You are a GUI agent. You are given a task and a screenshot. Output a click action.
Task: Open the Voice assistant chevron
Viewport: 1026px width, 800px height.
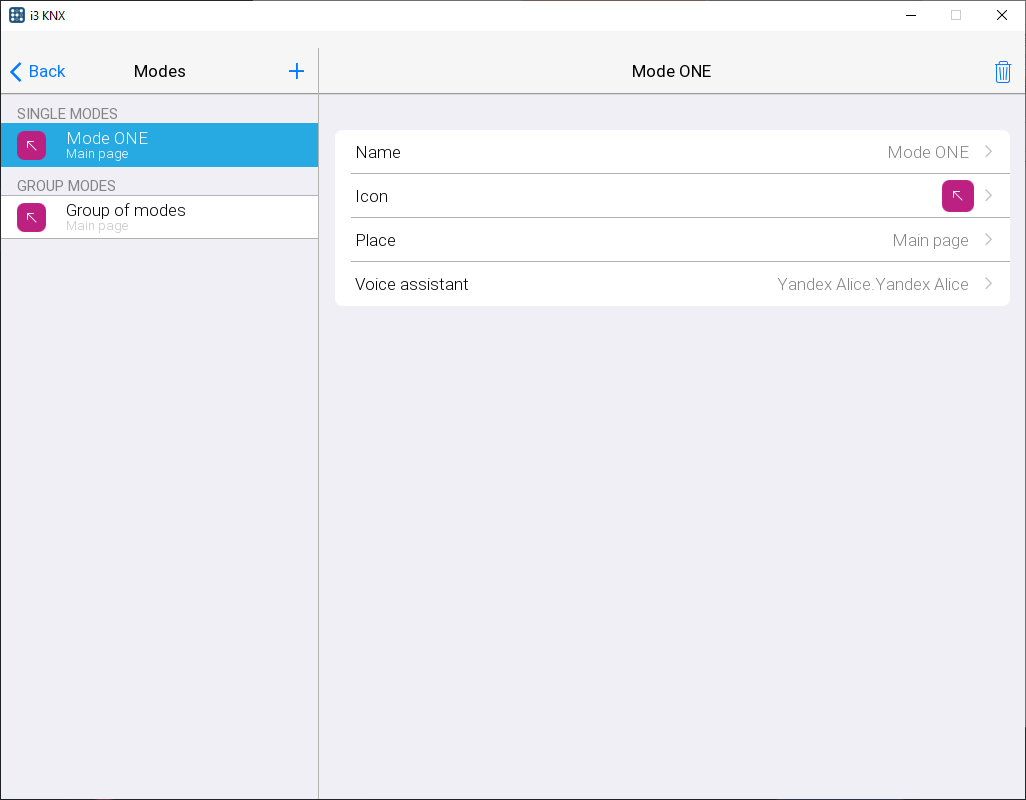coord(988,284)
